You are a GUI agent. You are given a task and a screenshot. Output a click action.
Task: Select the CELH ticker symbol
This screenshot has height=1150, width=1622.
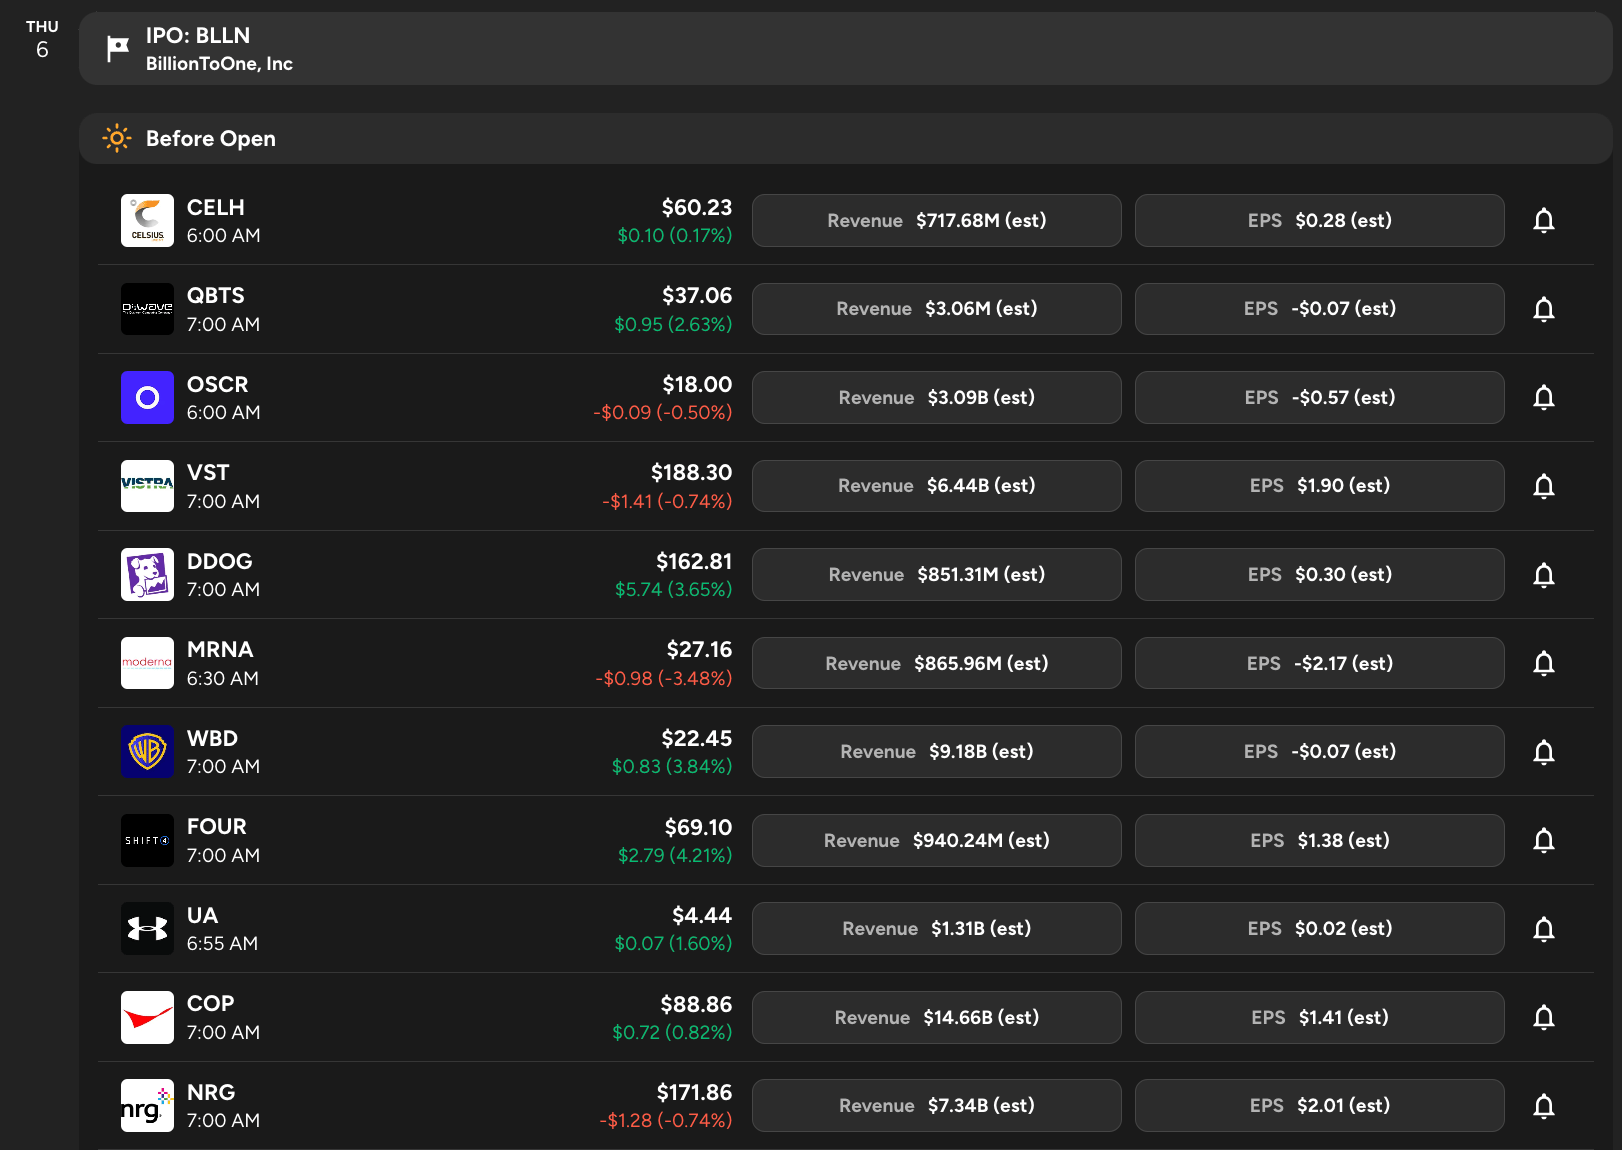pyautogui.click(x=216, y=207)
